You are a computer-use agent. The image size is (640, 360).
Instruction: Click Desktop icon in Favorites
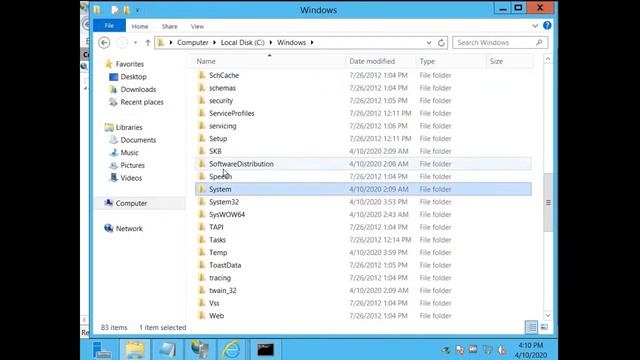point(113,77)
